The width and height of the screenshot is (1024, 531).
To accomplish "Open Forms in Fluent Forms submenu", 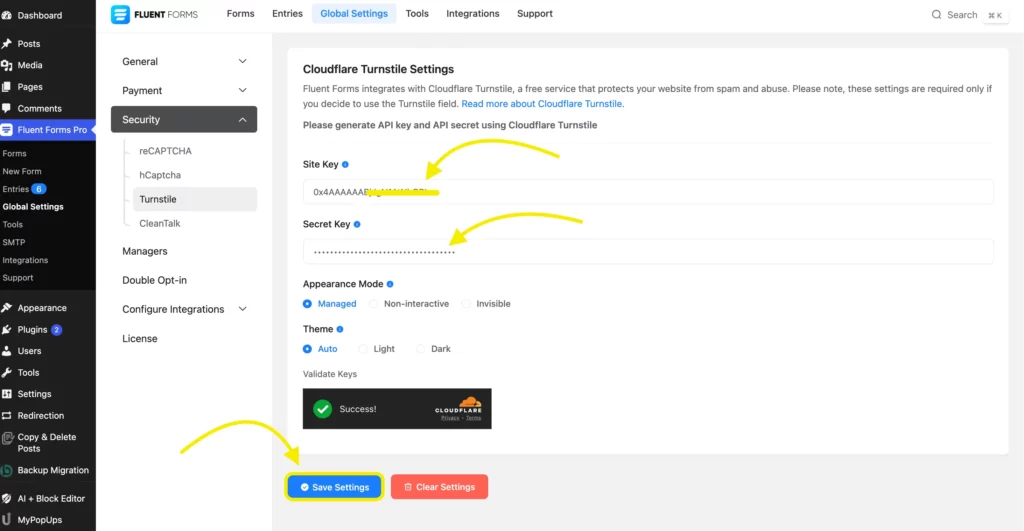I will (x=14, y=153).
